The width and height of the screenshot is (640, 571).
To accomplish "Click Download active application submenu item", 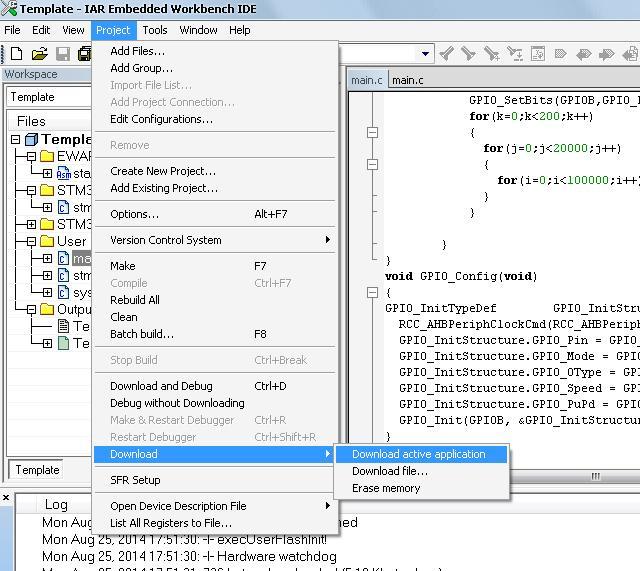I will [x=421, y=454].
